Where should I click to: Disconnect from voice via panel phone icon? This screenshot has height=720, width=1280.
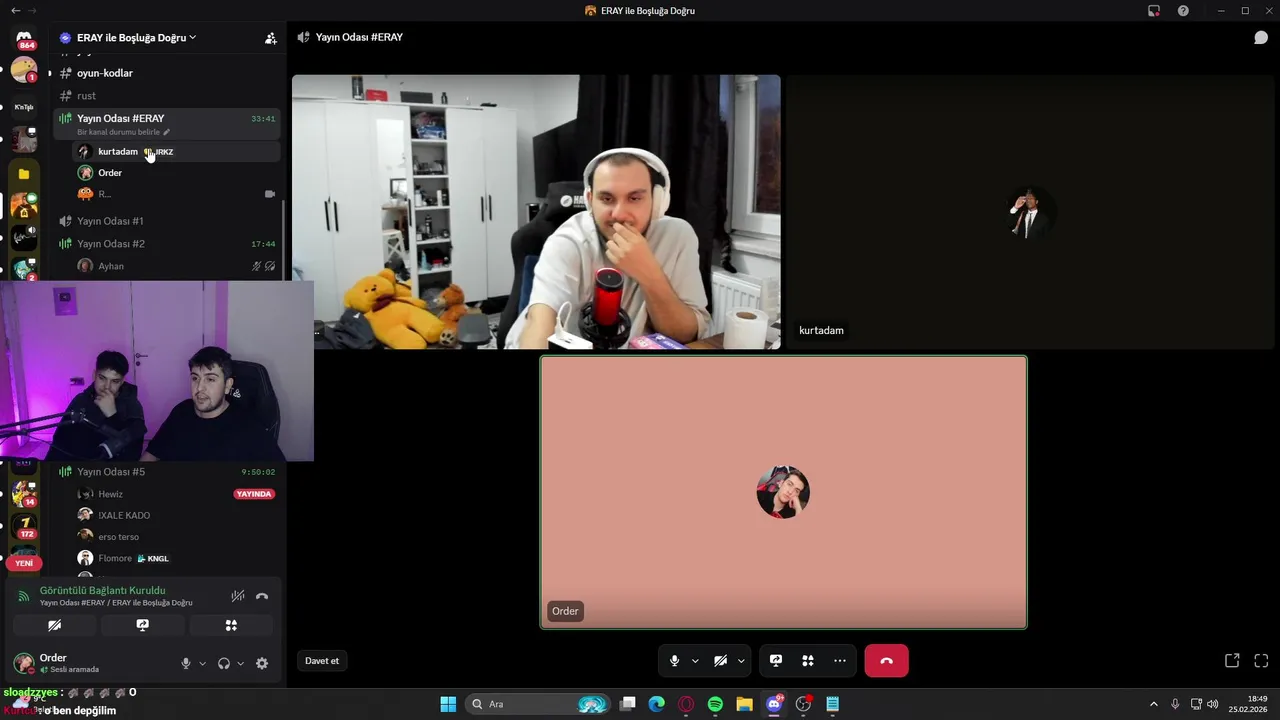pos(262,596)
